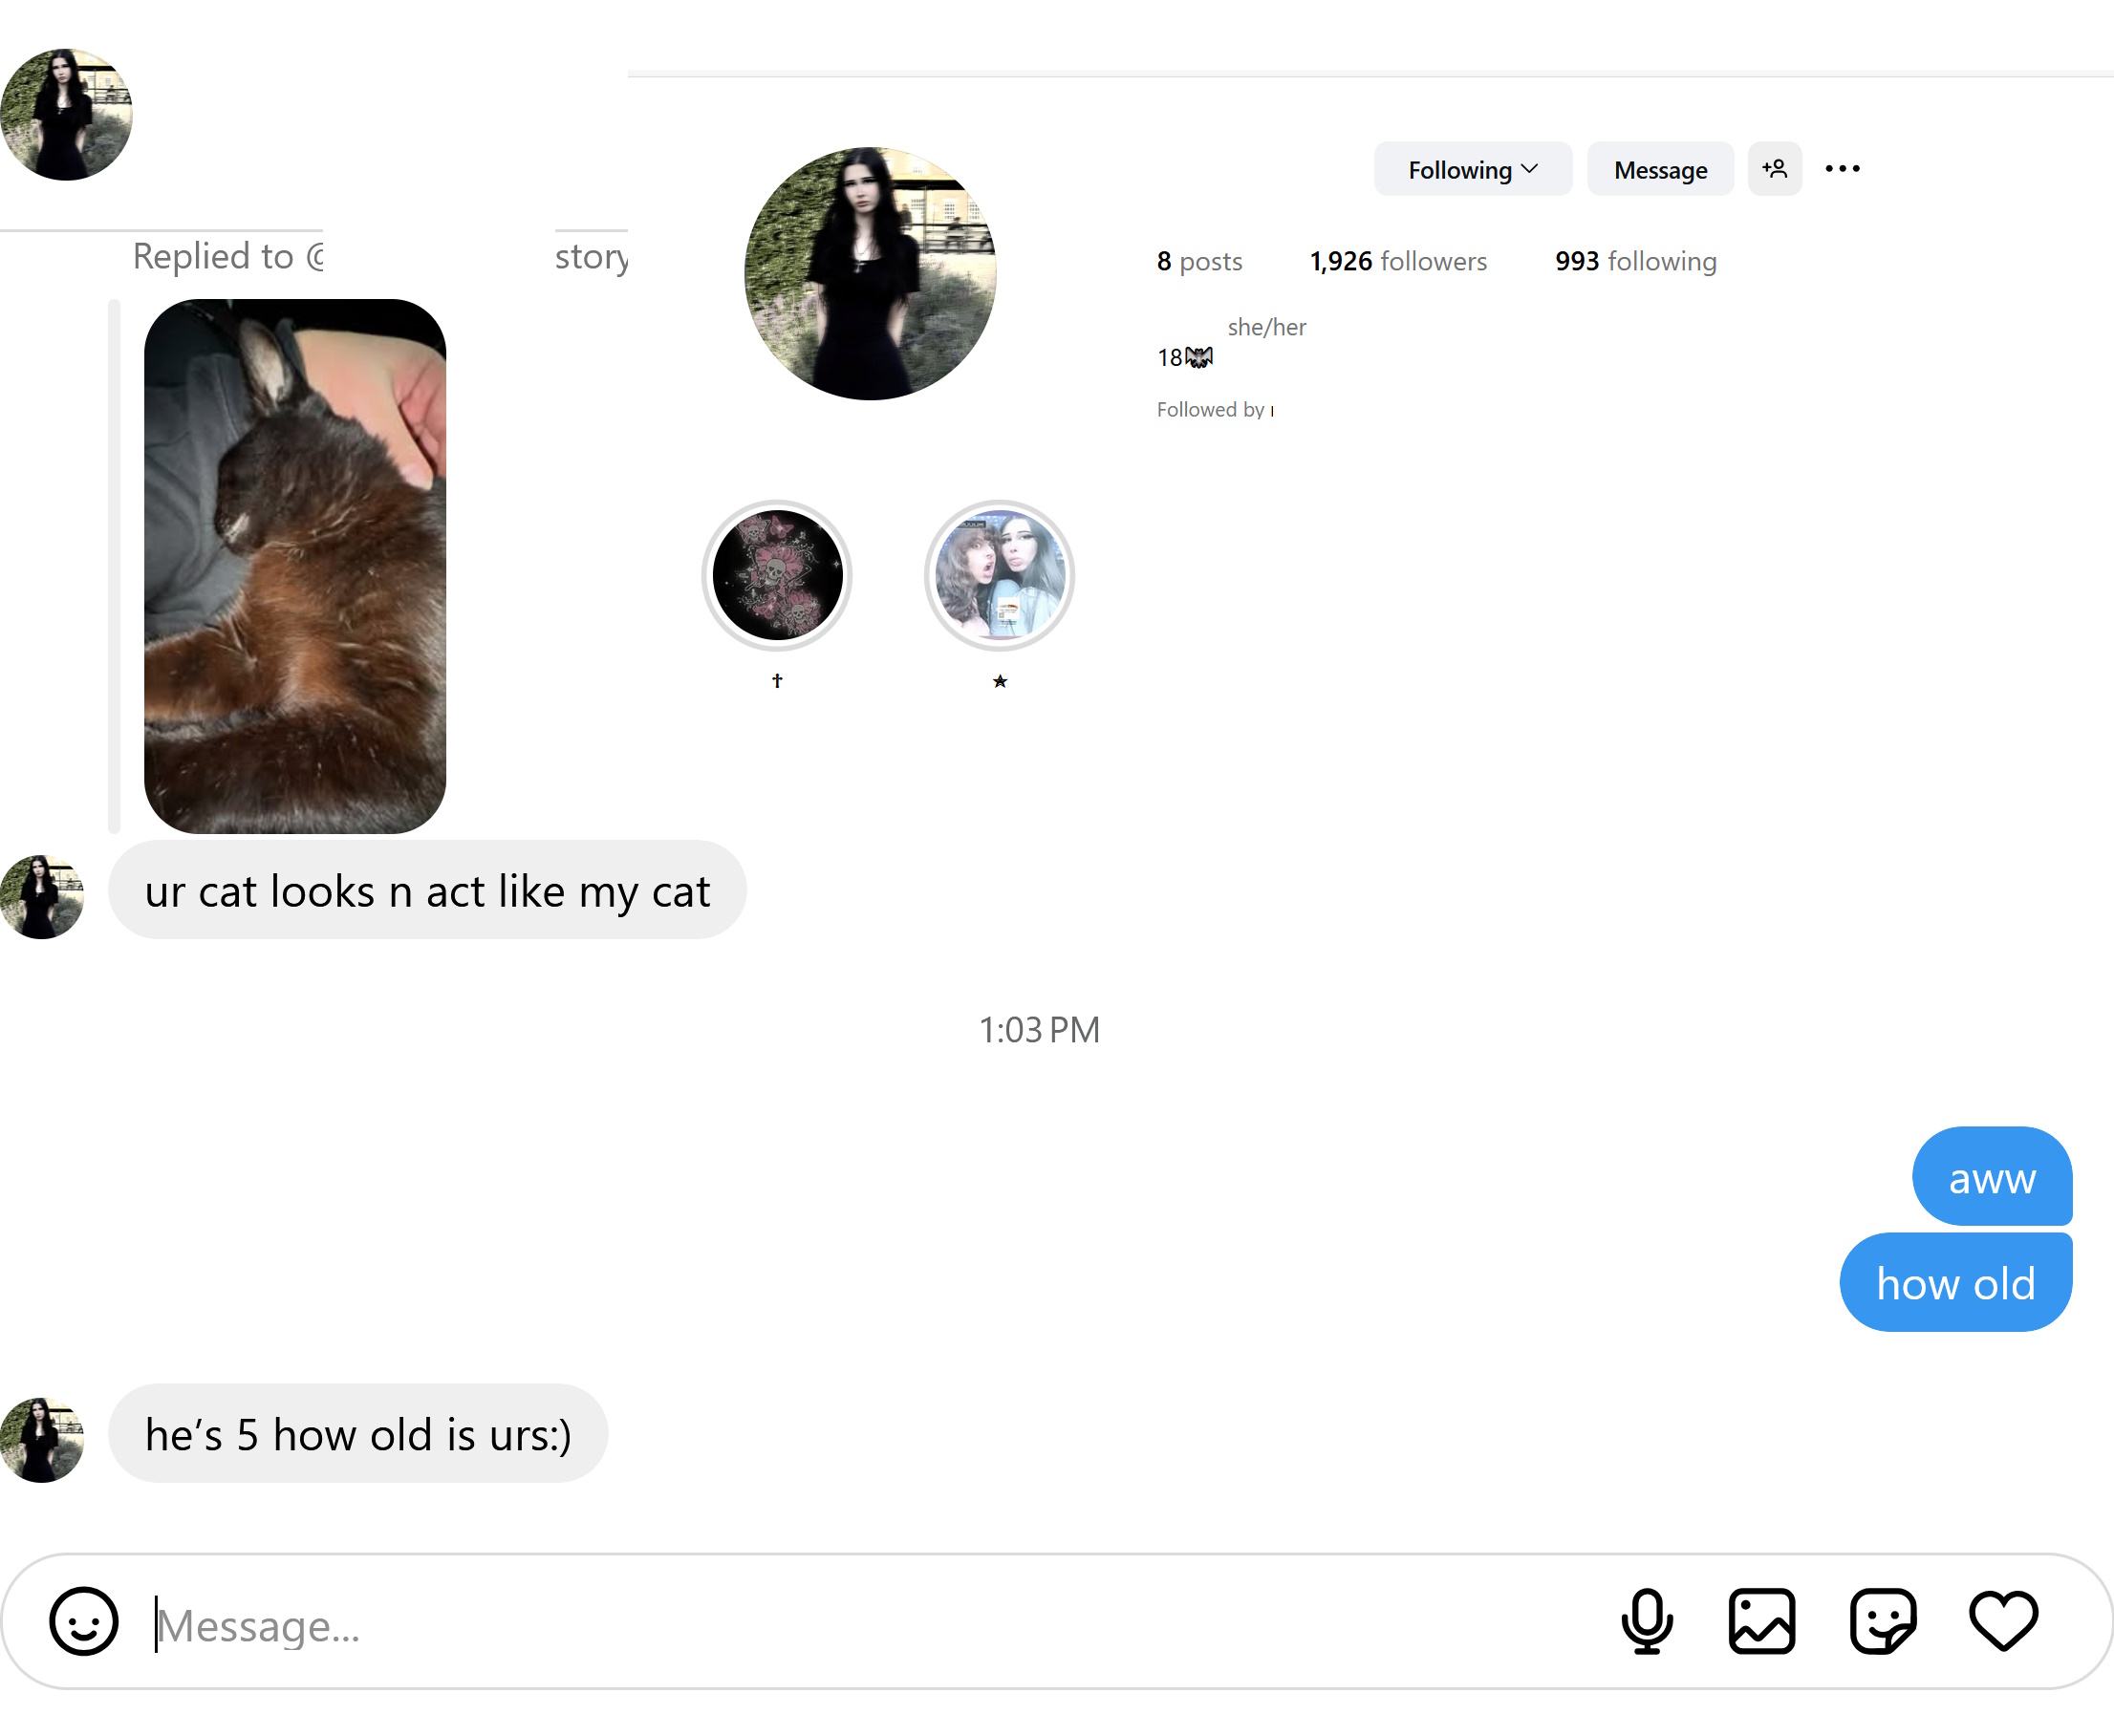
Task: View the 993 following list
Action: point(1635,261)
